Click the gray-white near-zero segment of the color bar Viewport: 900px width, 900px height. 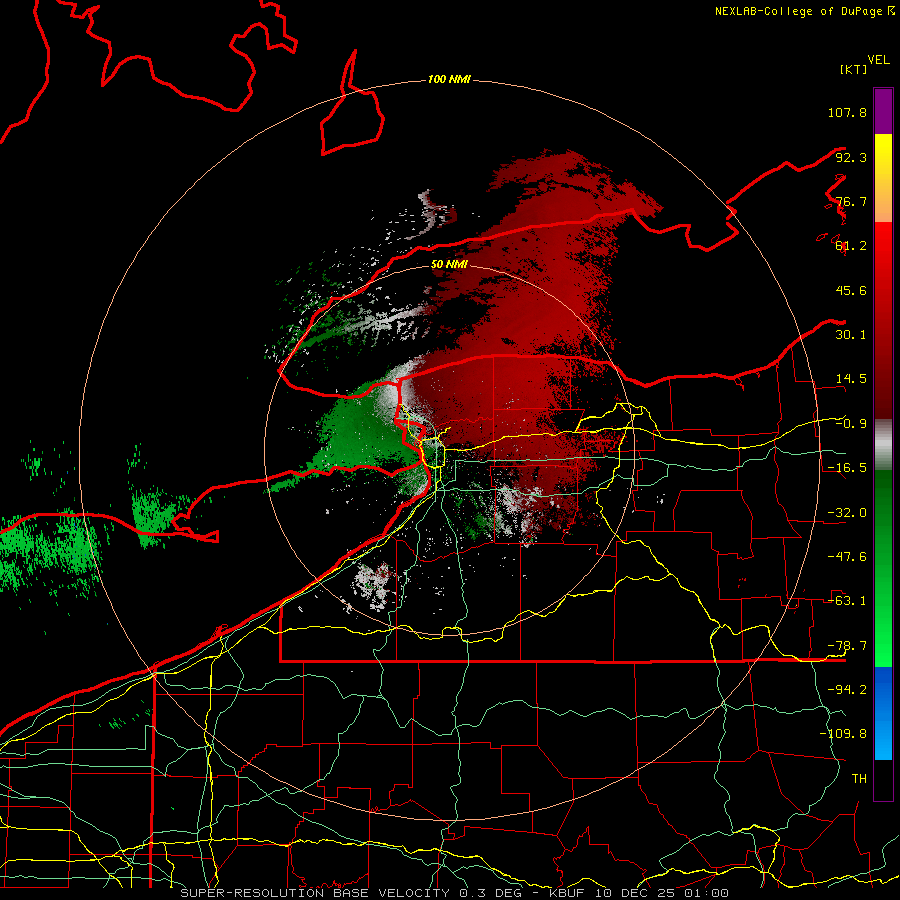[883, 445]
